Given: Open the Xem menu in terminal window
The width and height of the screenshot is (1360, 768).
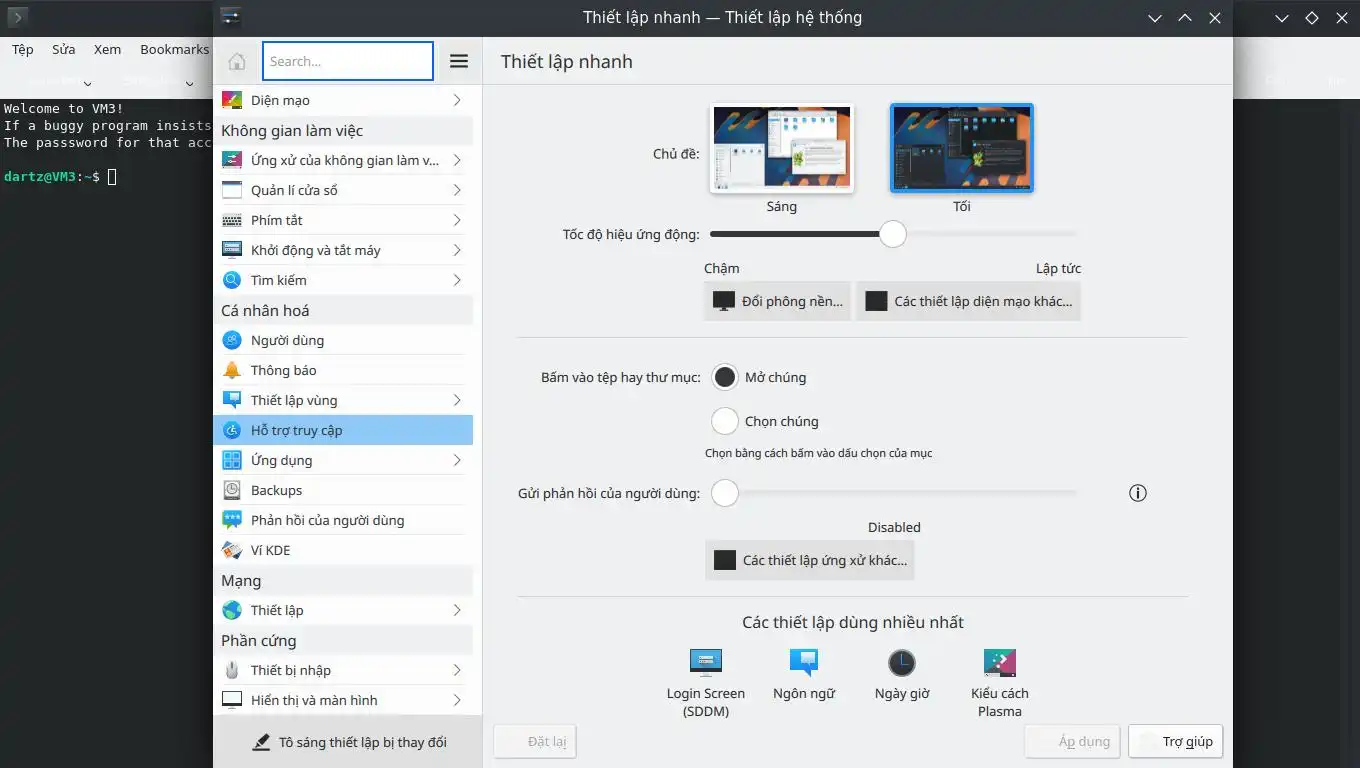Looking at the screenshot, I should 107,49.
